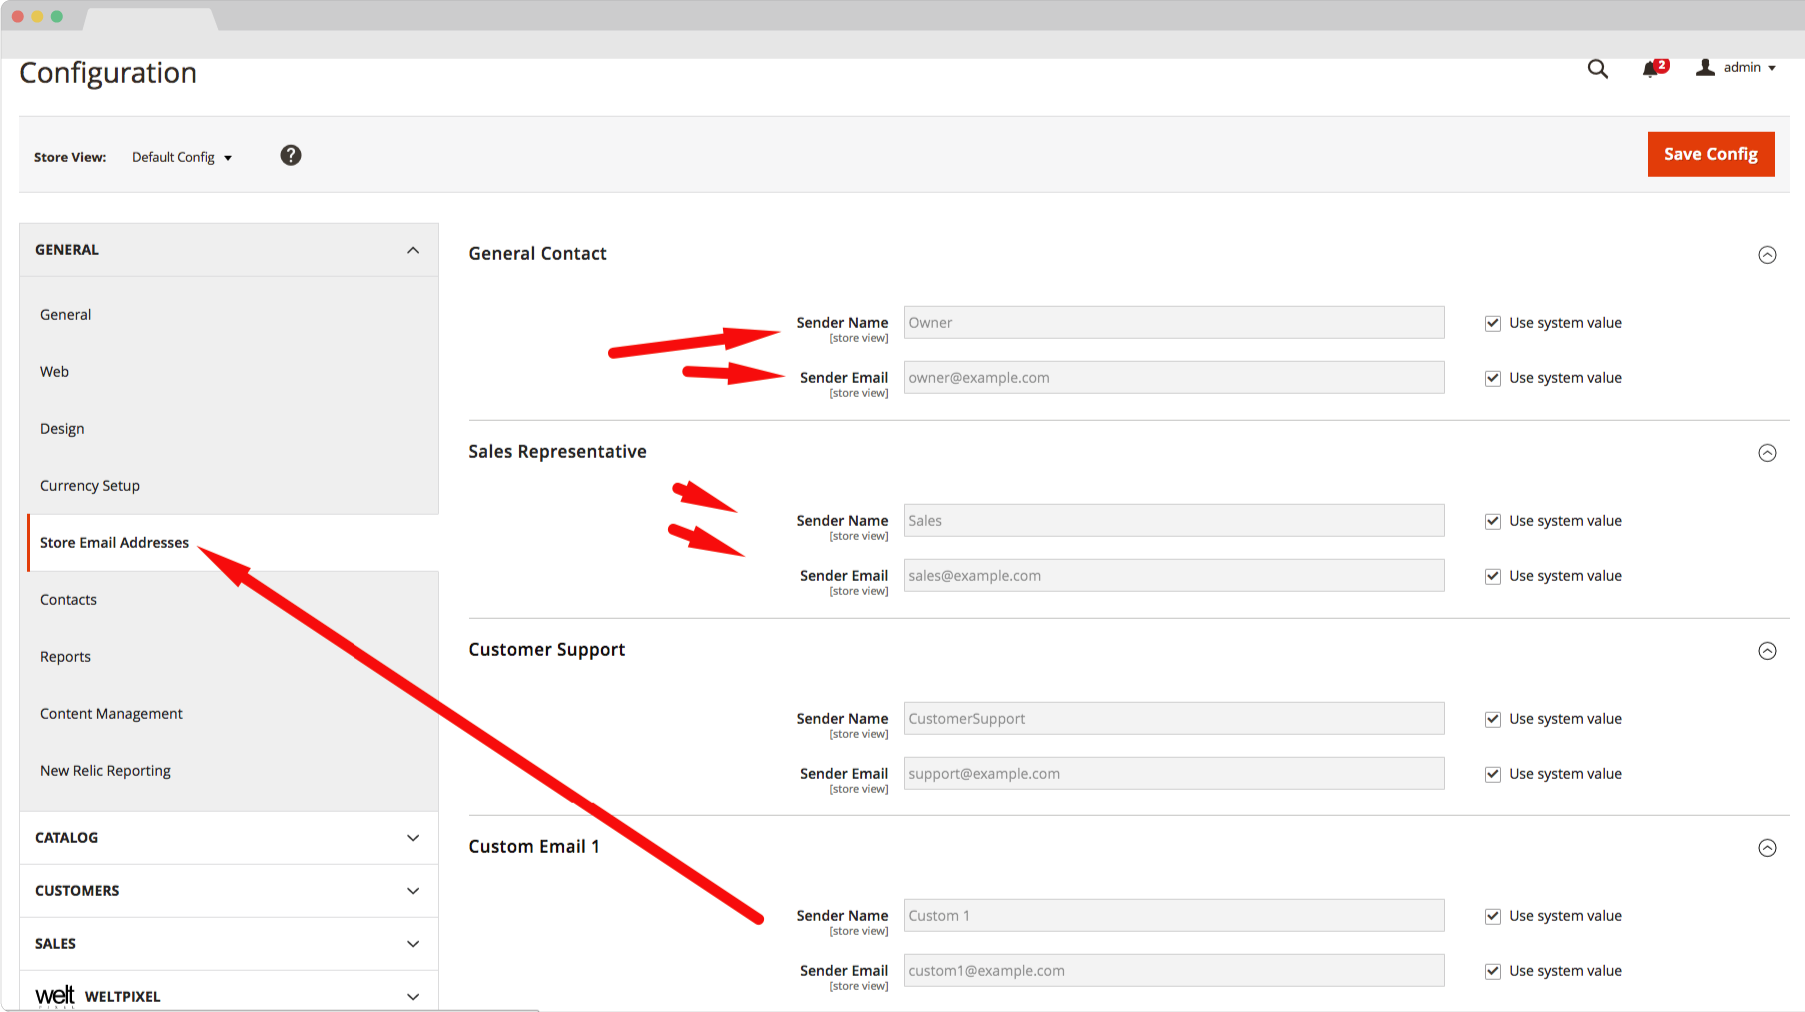Collapse the General Contact section icon
This screenshot has width=1805, height=1012.
(x=1767, y=255)
